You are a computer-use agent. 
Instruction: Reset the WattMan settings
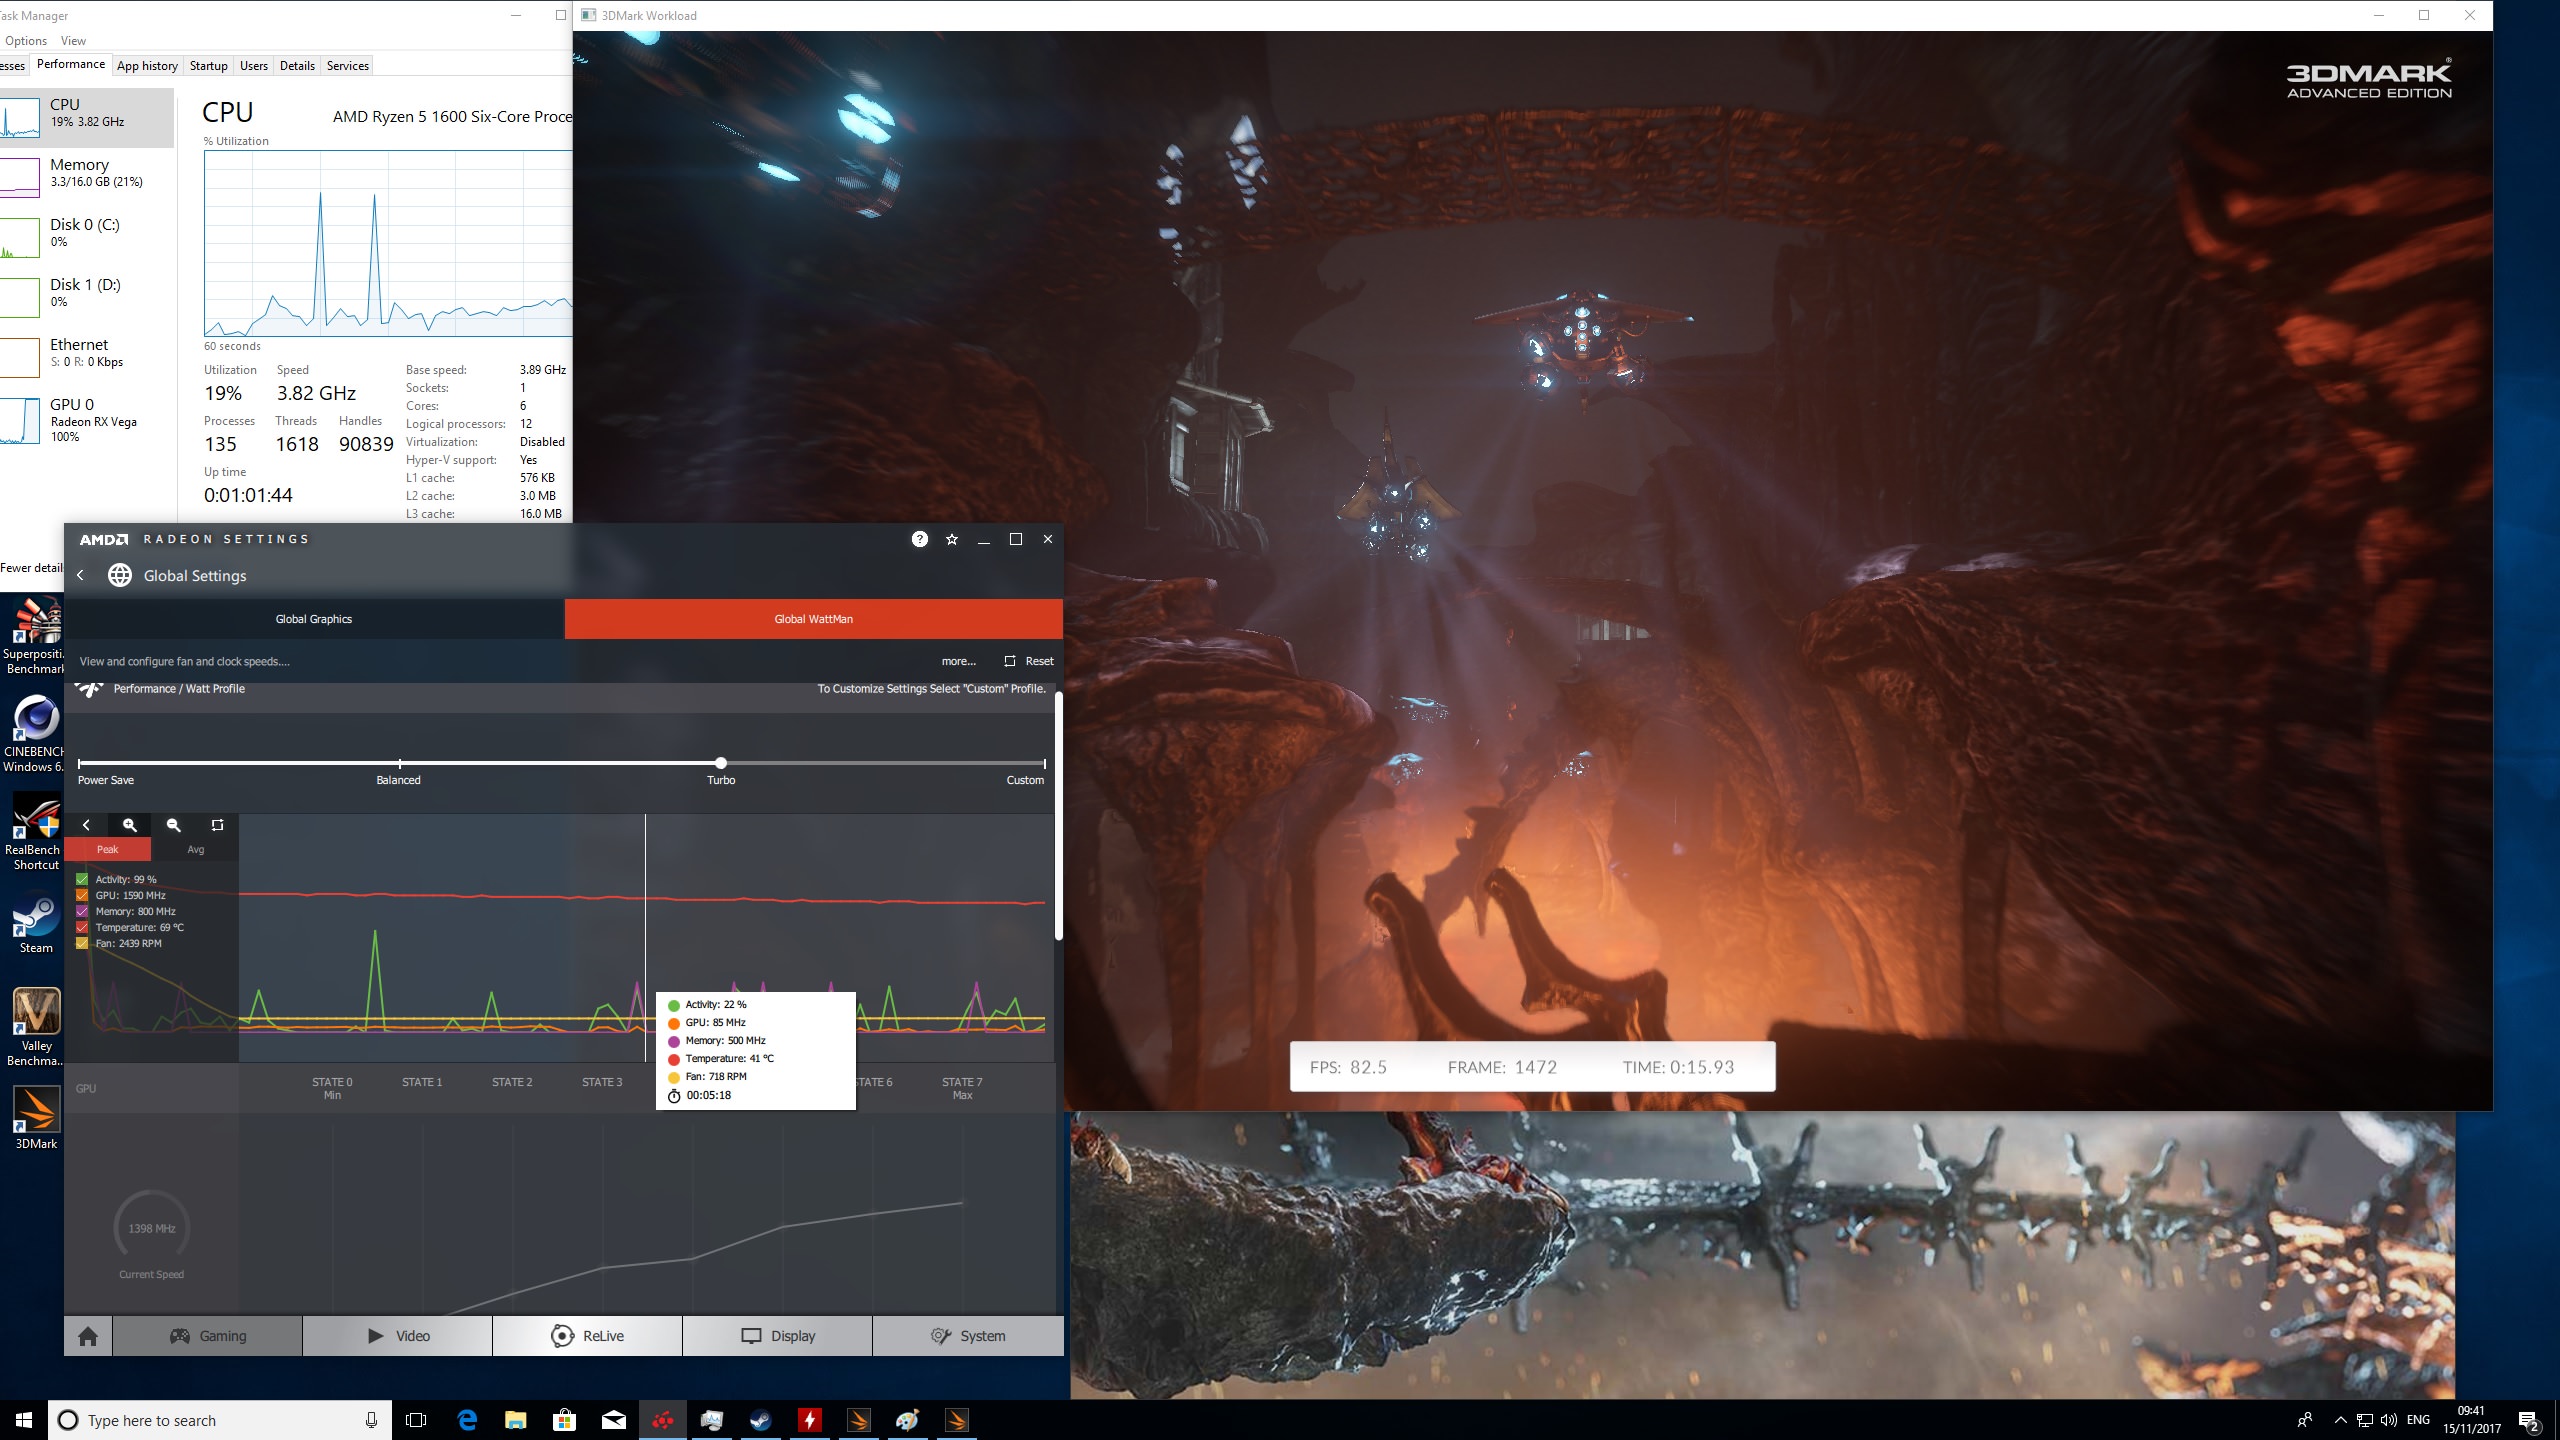click(1029, 661)
